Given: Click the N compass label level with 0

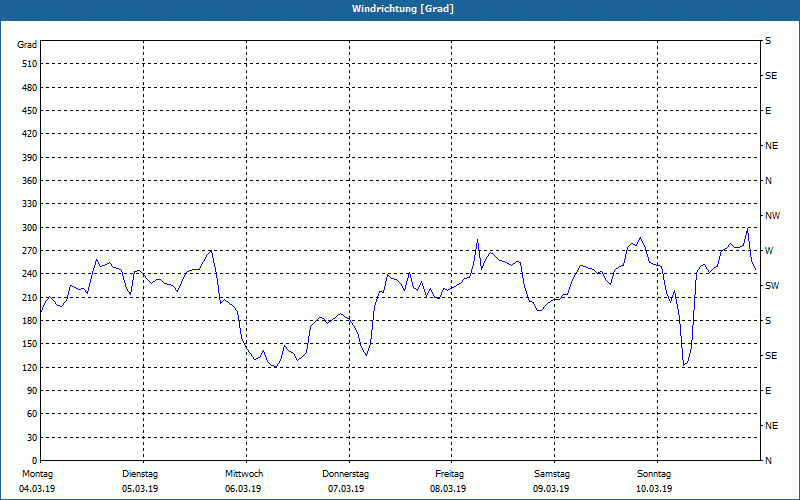Looking at the screenshot, I should pyautogui.click(x=768, y=461).
